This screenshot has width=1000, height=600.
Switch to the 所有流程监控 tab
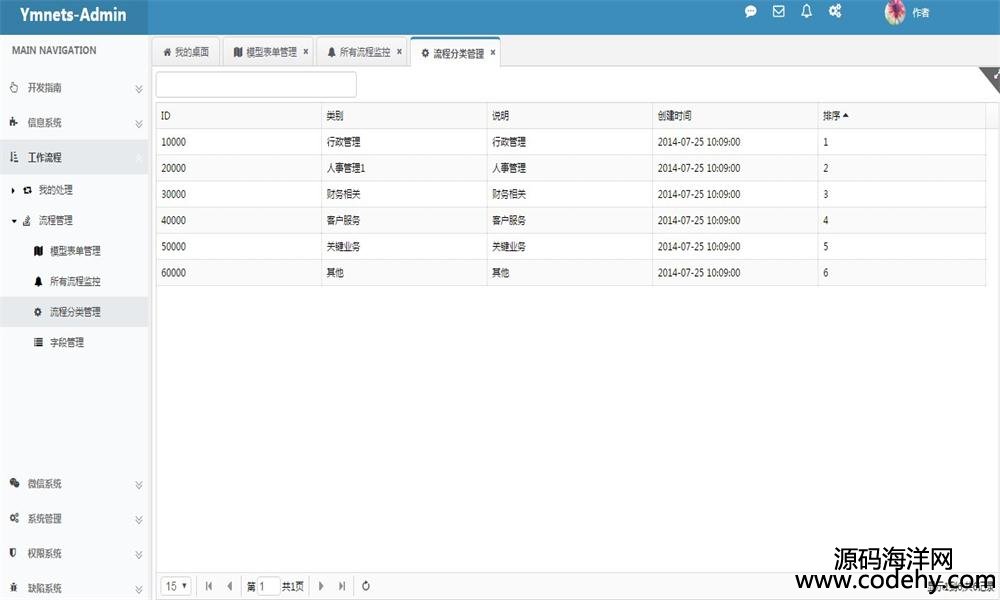(358, 52)
